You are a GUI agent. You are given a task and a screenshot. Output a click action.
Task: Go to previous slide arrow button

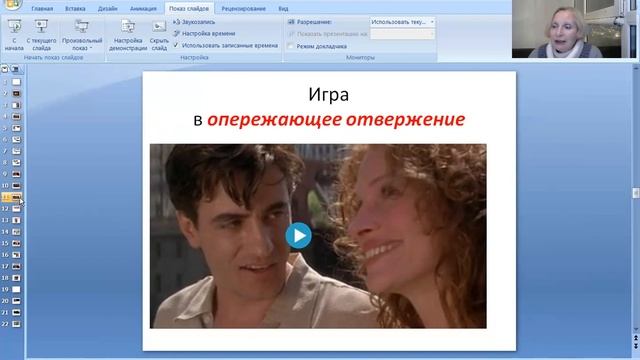pos(636,338)
